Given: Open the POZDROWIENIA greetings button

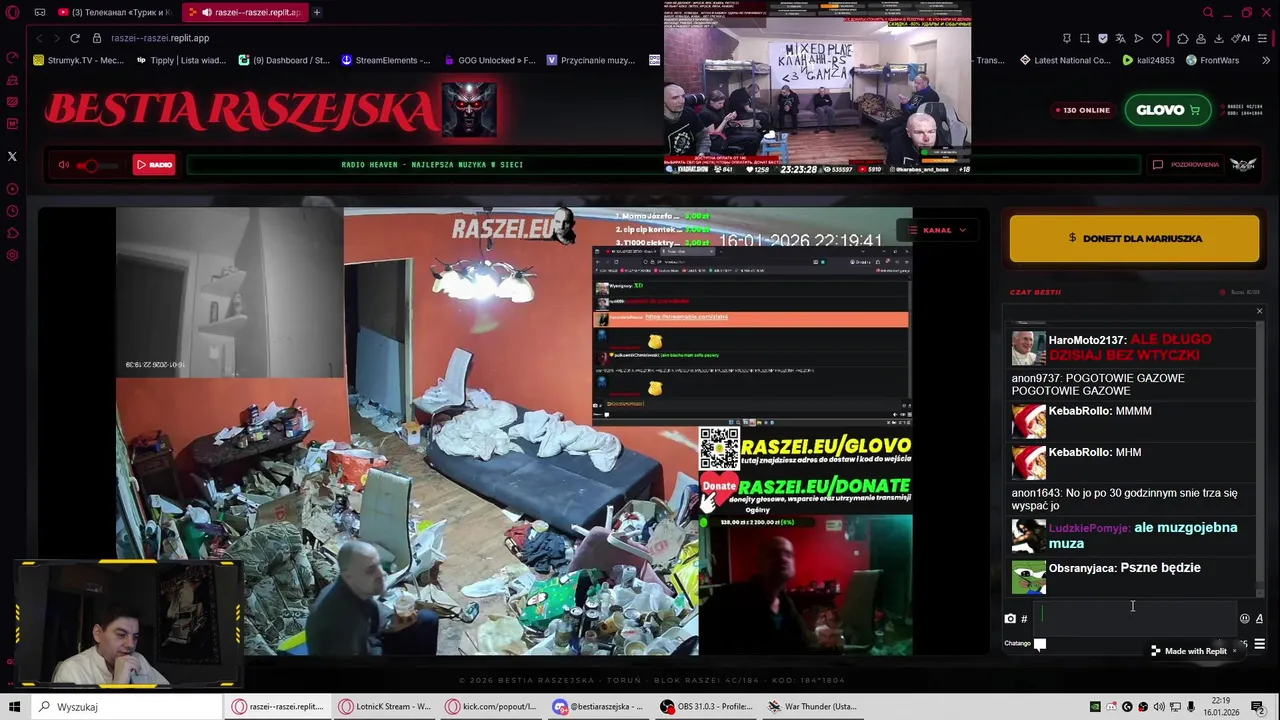Looking at the screenshot, I should 1187,165.
